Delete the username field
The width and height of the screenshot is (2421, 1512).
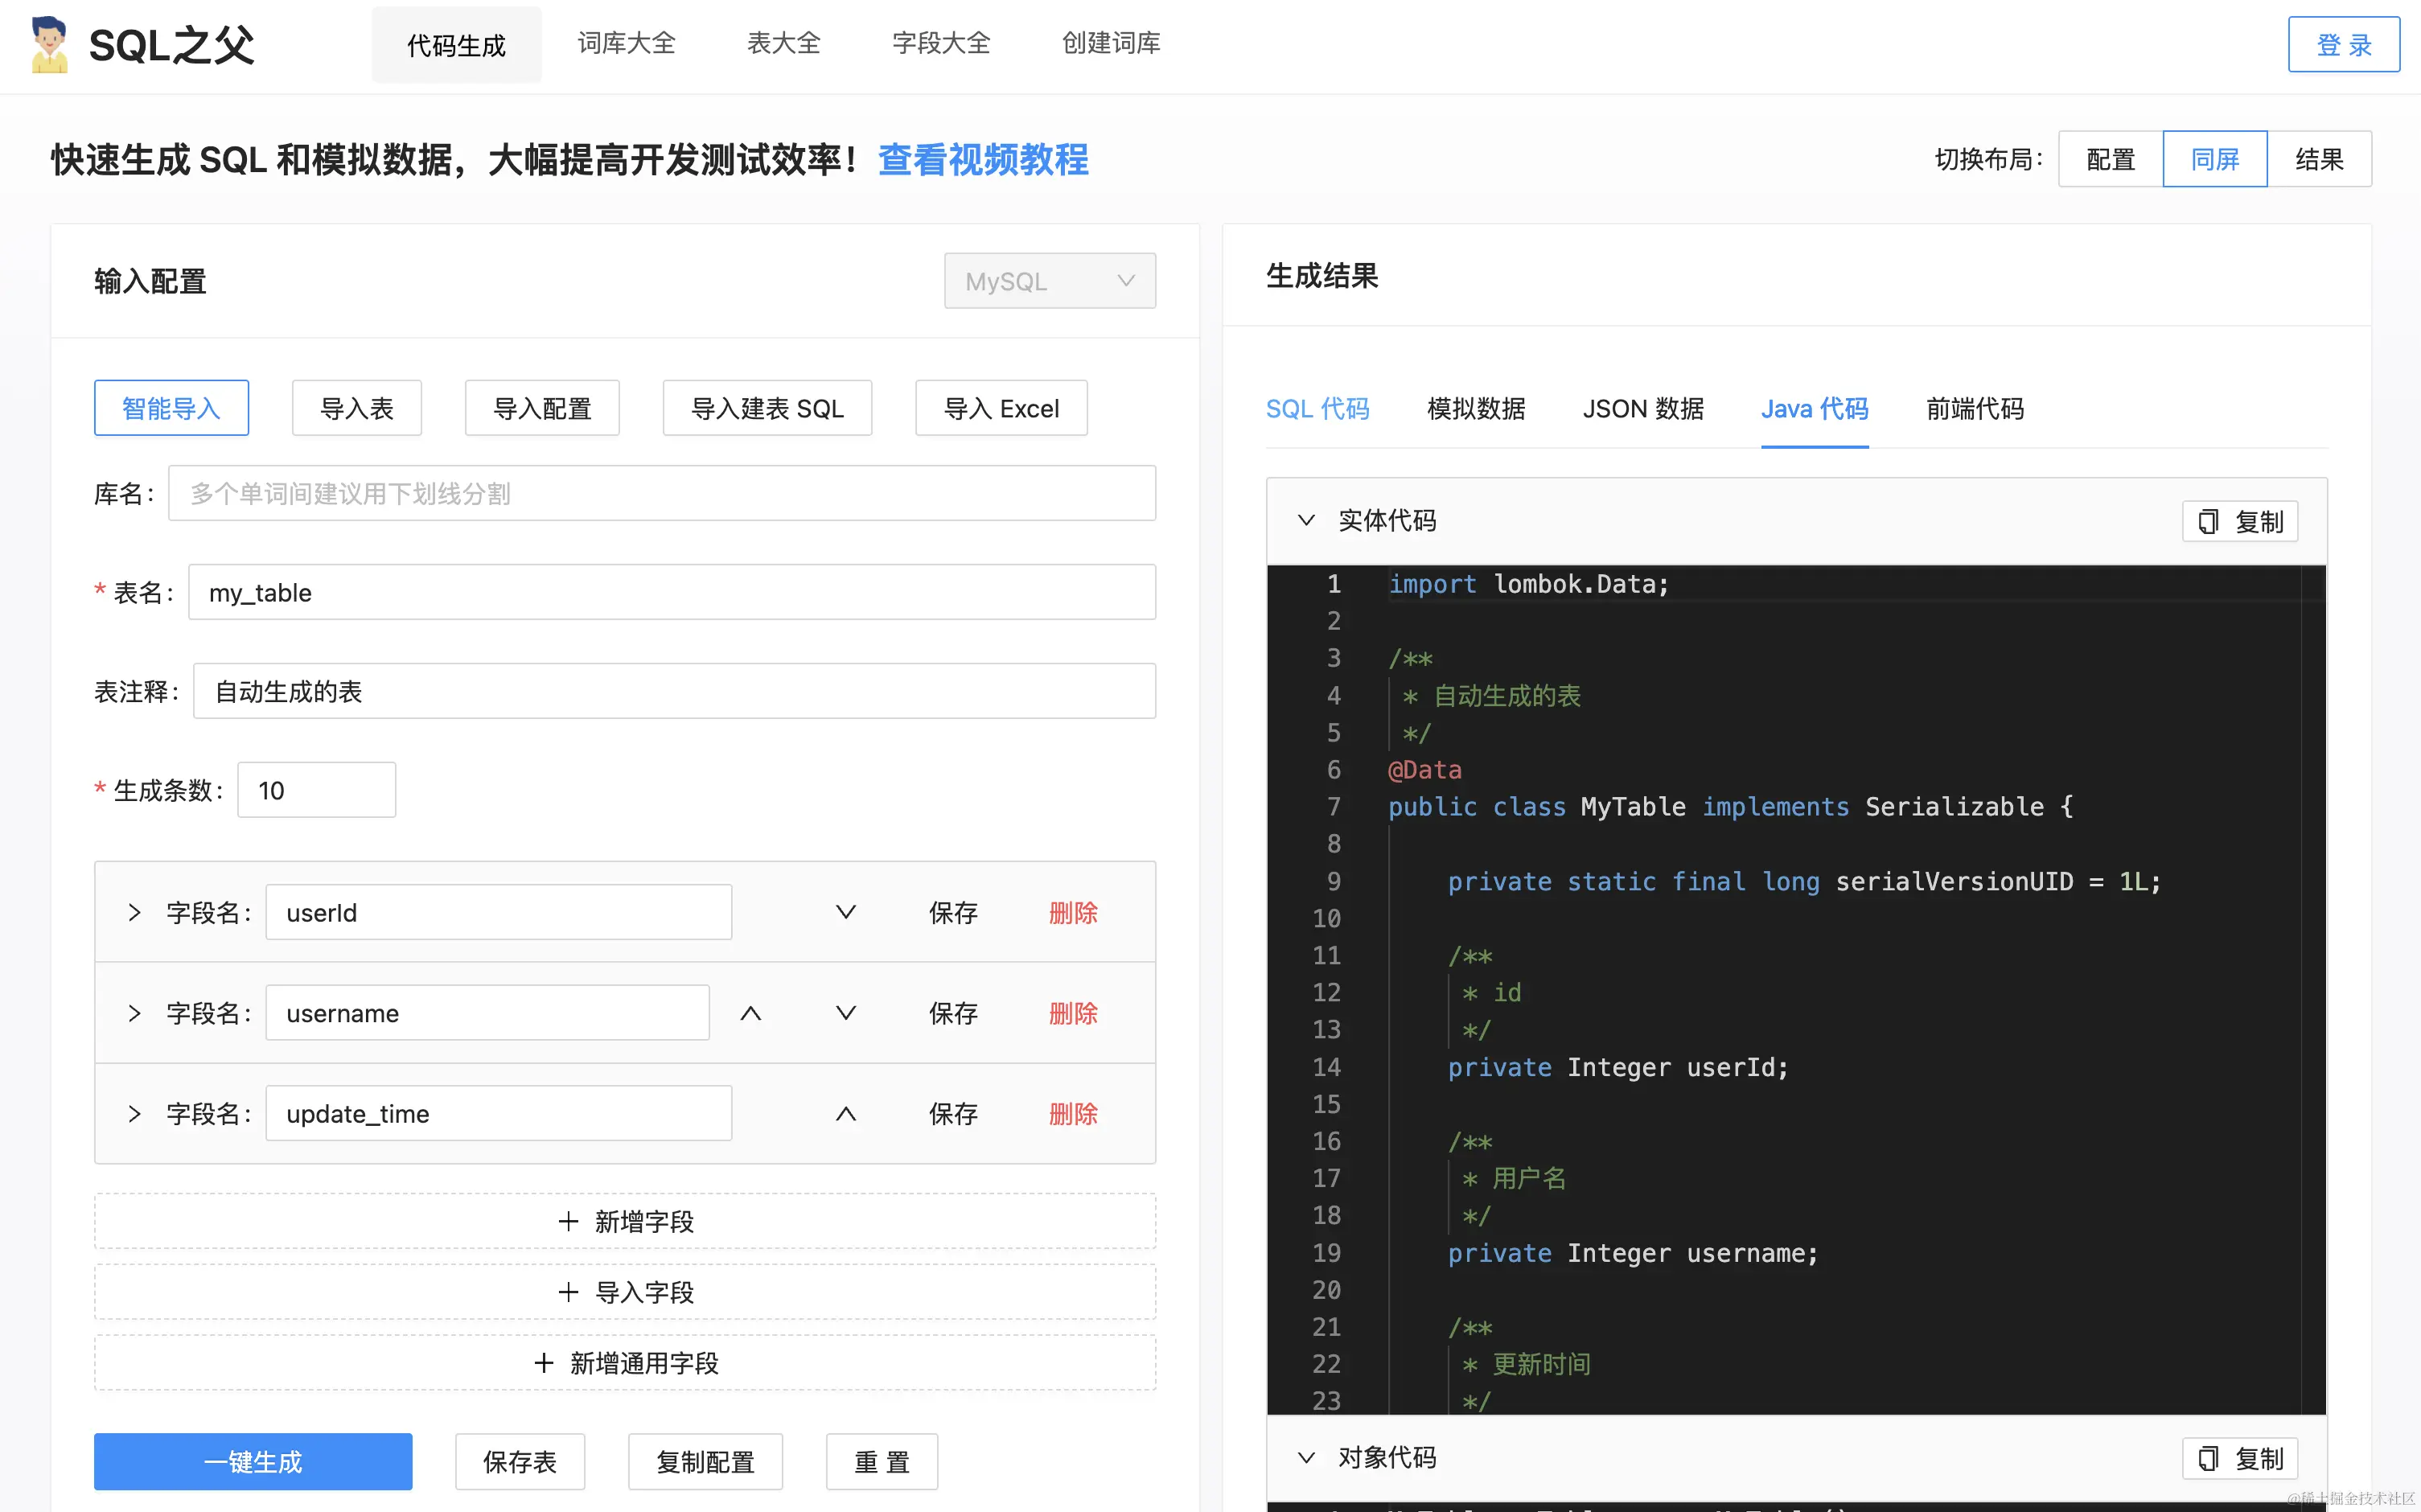coord(1072,1013)
